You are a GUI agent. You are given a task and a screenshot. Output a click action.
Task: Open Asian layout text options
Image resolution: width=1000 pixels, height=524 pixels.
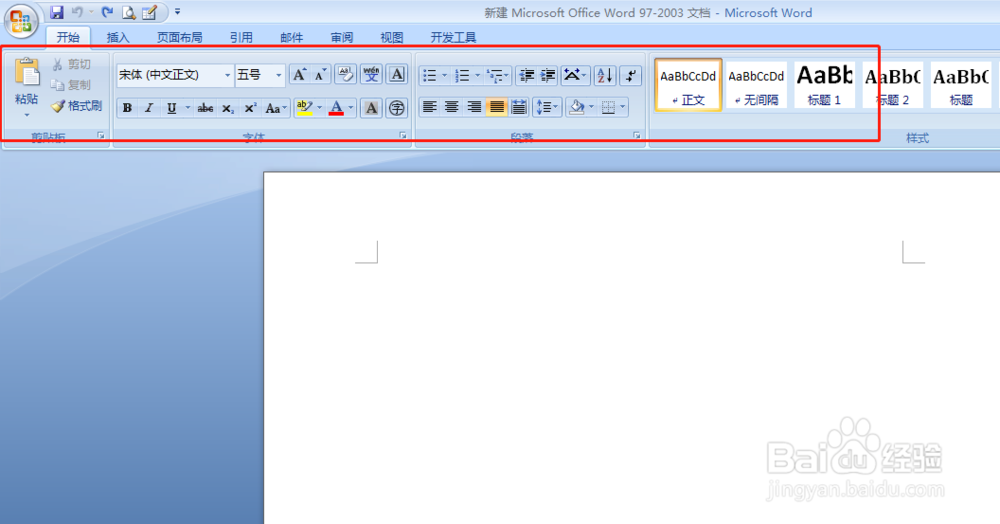[575, 76]
